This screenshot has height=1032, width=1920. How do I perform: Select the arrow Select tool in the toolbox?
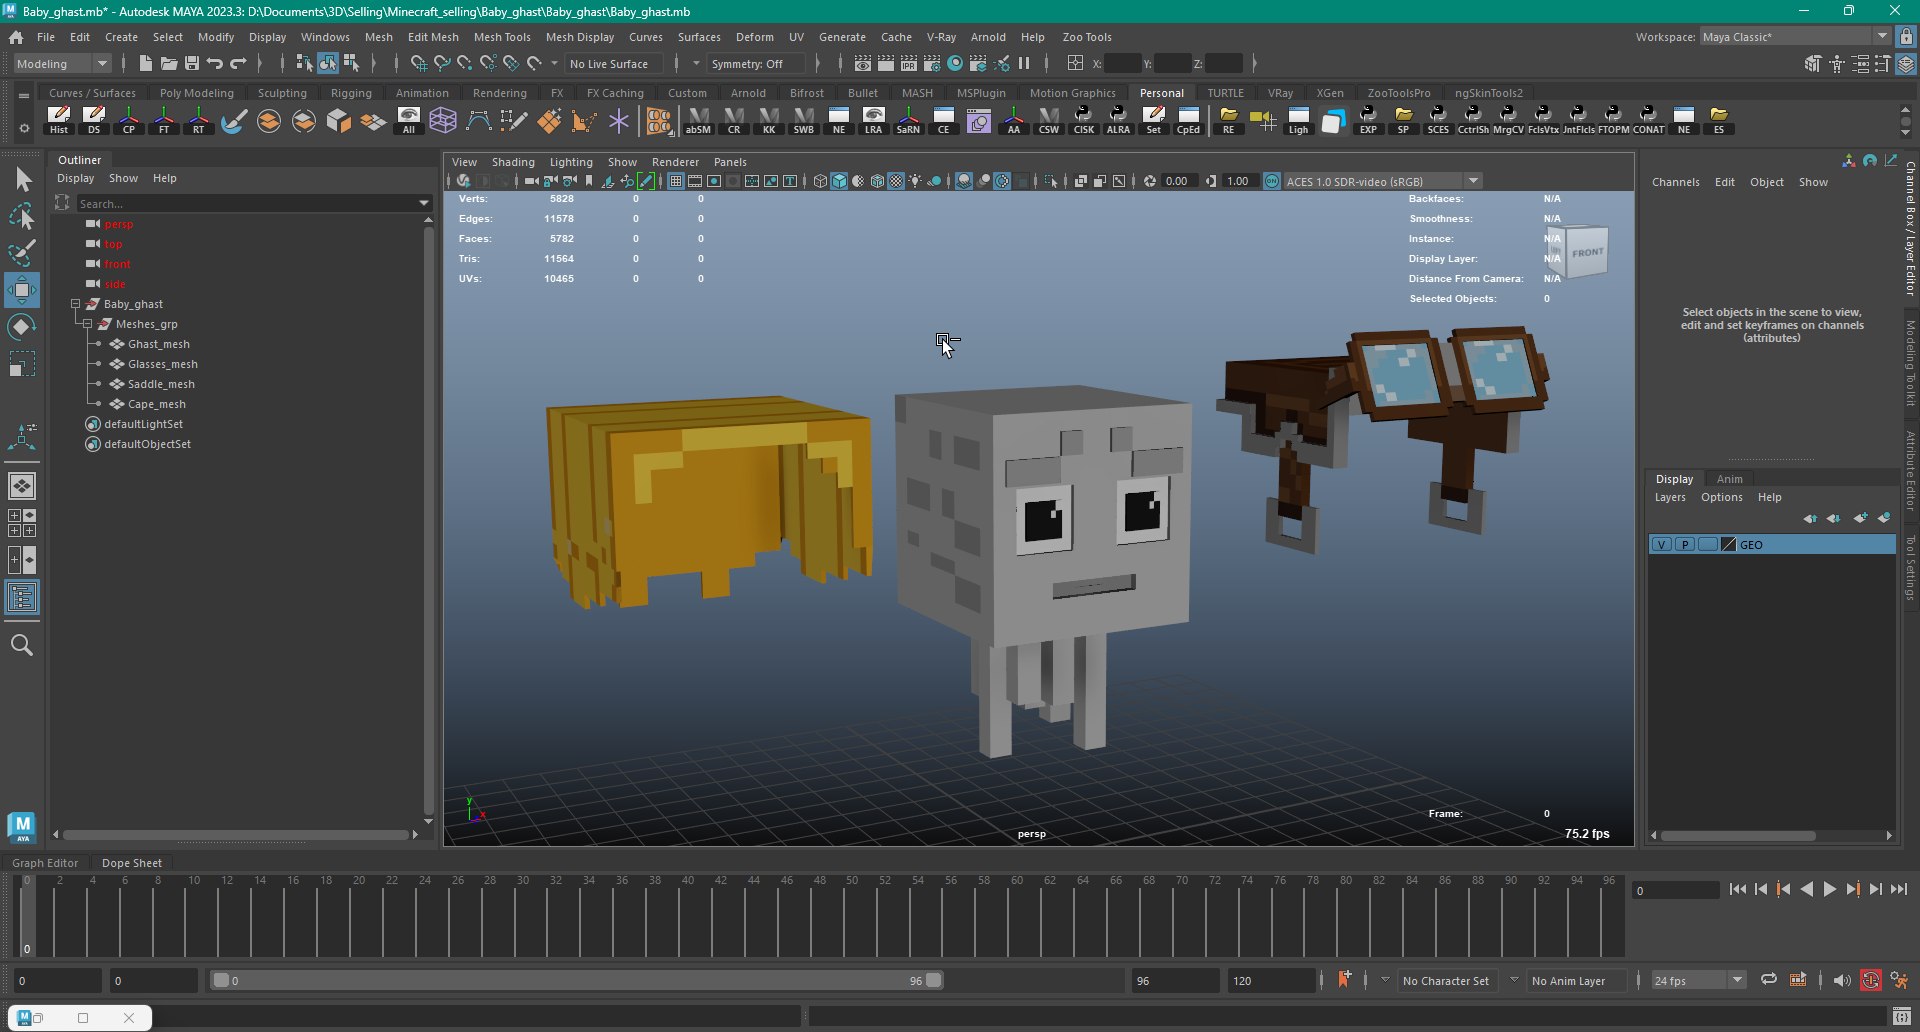(x=22, y=180)
